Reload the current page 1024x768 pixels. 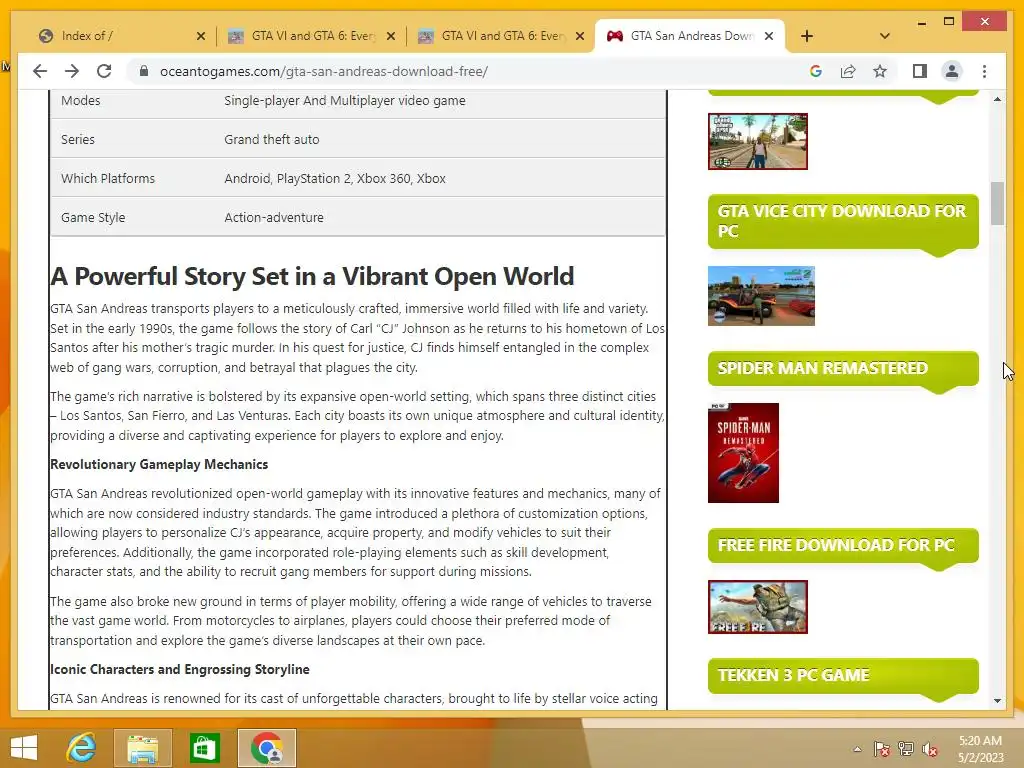click(x=104, y=71)
